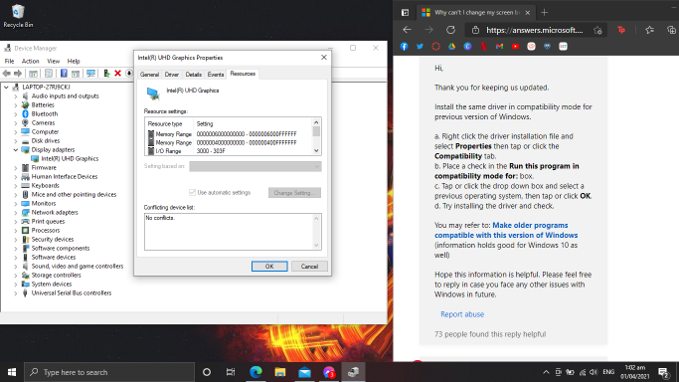This screenshot has width=679, height=382.
Task: Select the I/O Range 3000 - 303F row
Action: (229, 151)
